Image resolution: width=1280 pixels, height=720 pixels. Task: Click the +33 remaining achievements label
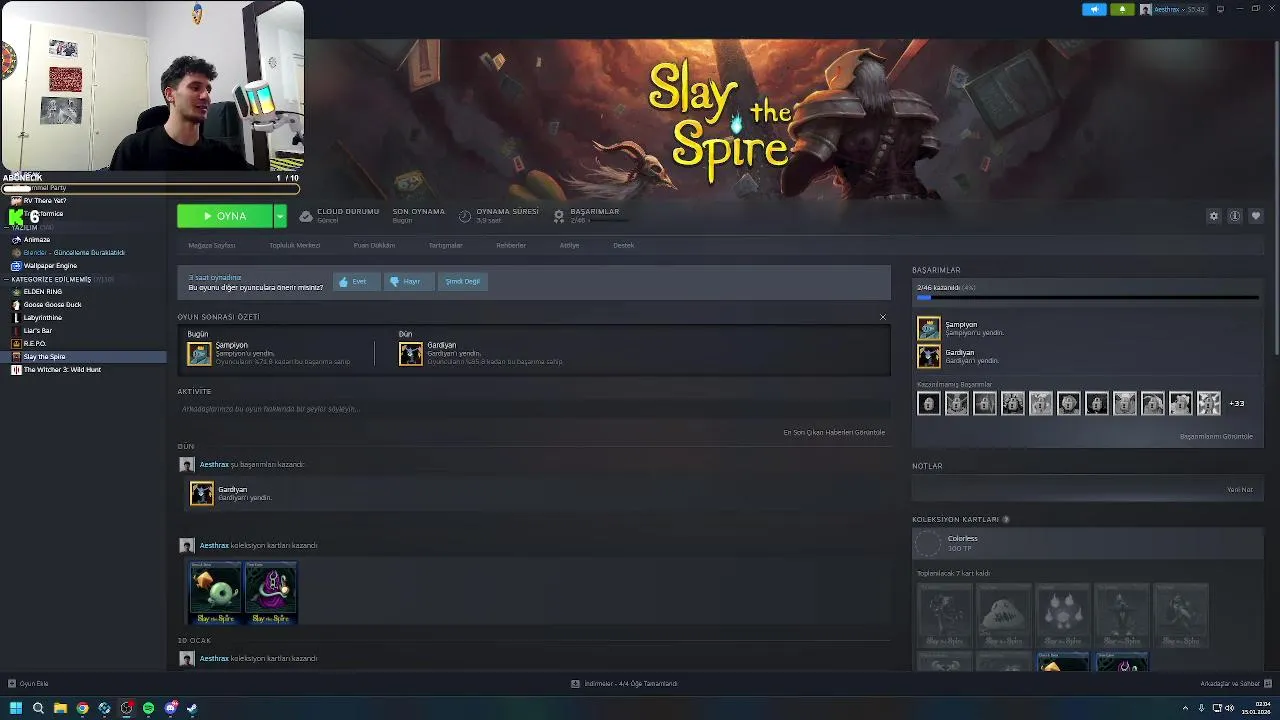1237,403
